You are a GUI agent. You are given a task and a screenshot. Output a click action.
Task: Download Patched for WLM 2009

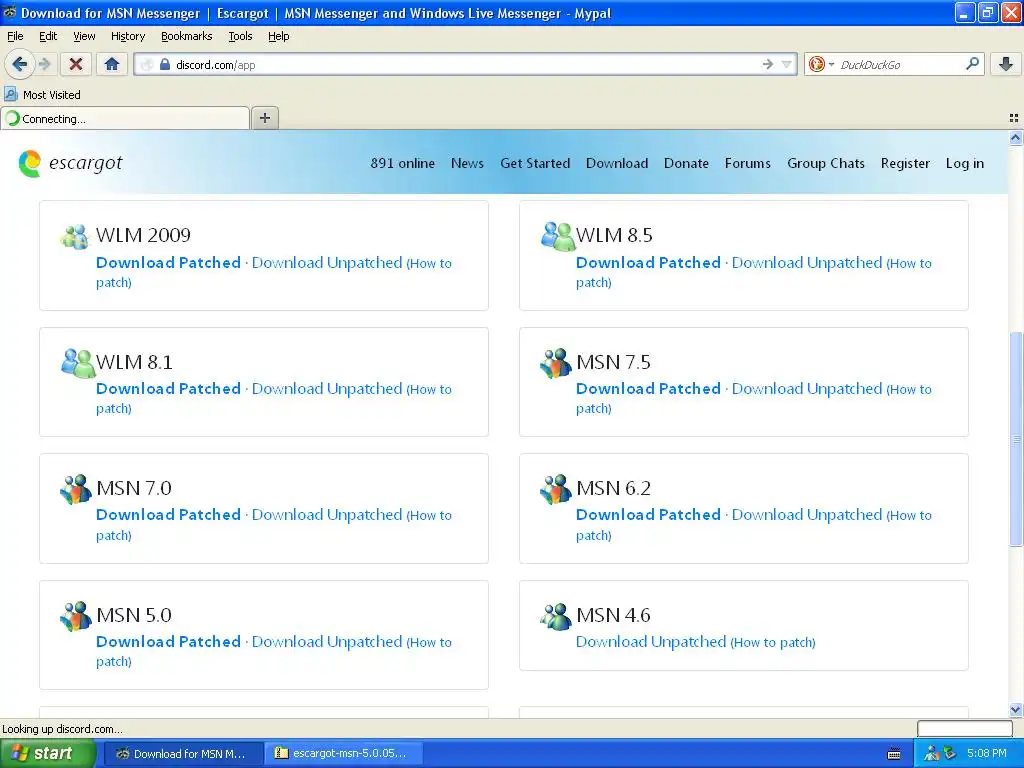click(x=168, y=263)
